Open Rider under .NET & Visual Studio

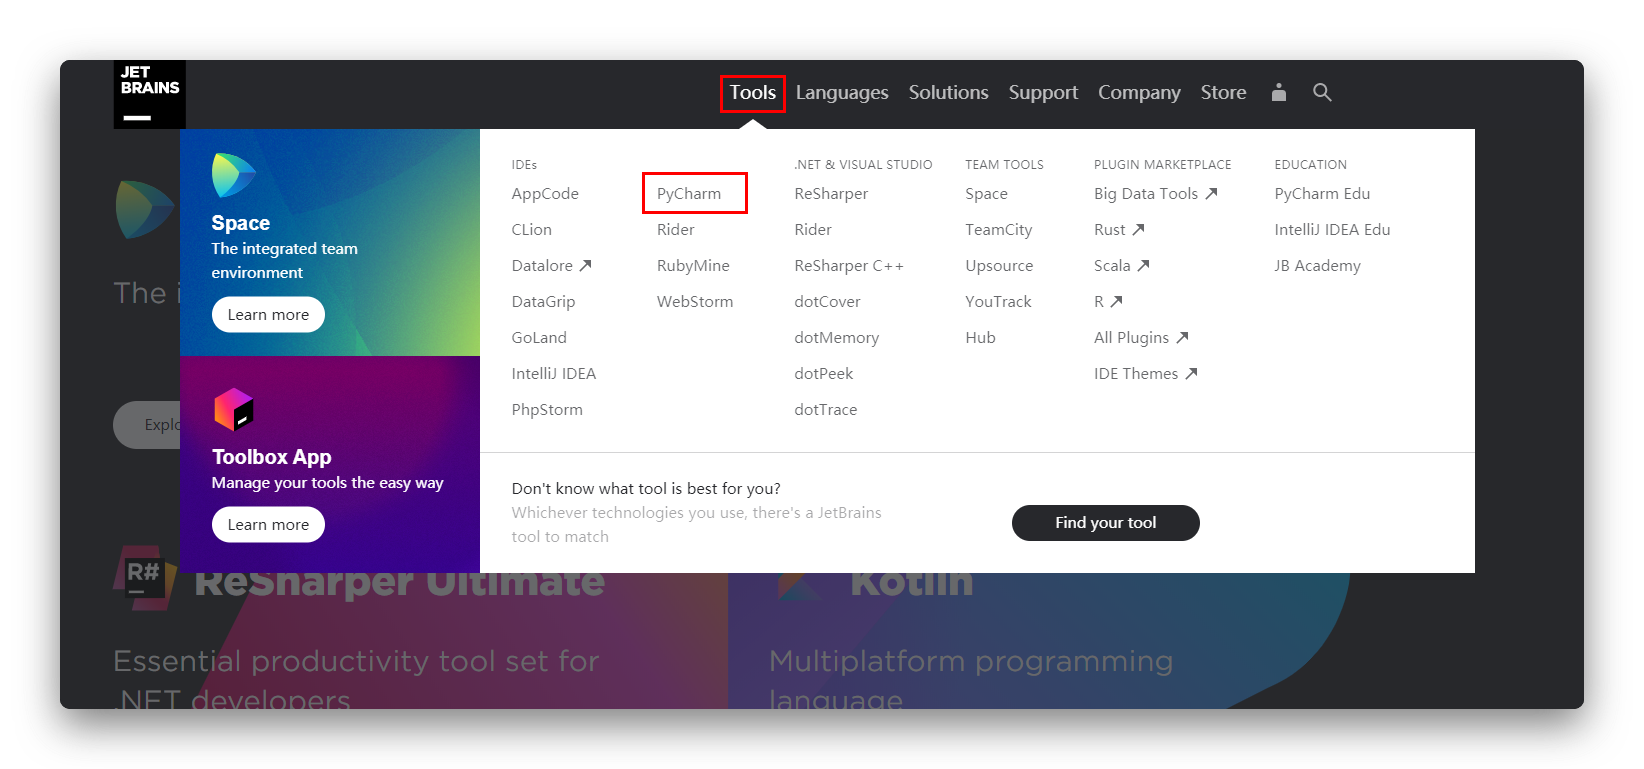click(813, 229)
